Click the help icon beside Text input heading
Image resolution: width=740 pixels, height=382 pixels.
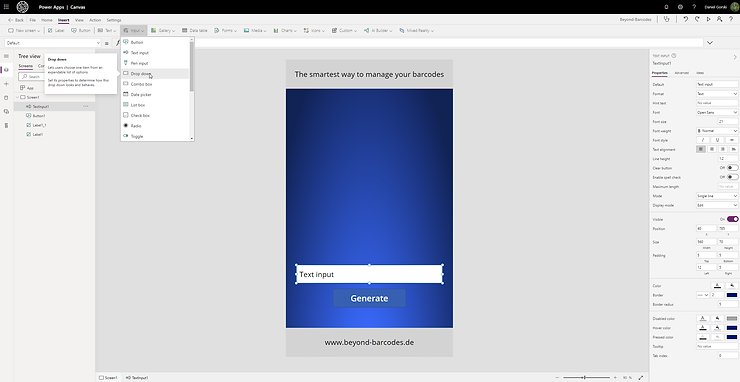673,55
